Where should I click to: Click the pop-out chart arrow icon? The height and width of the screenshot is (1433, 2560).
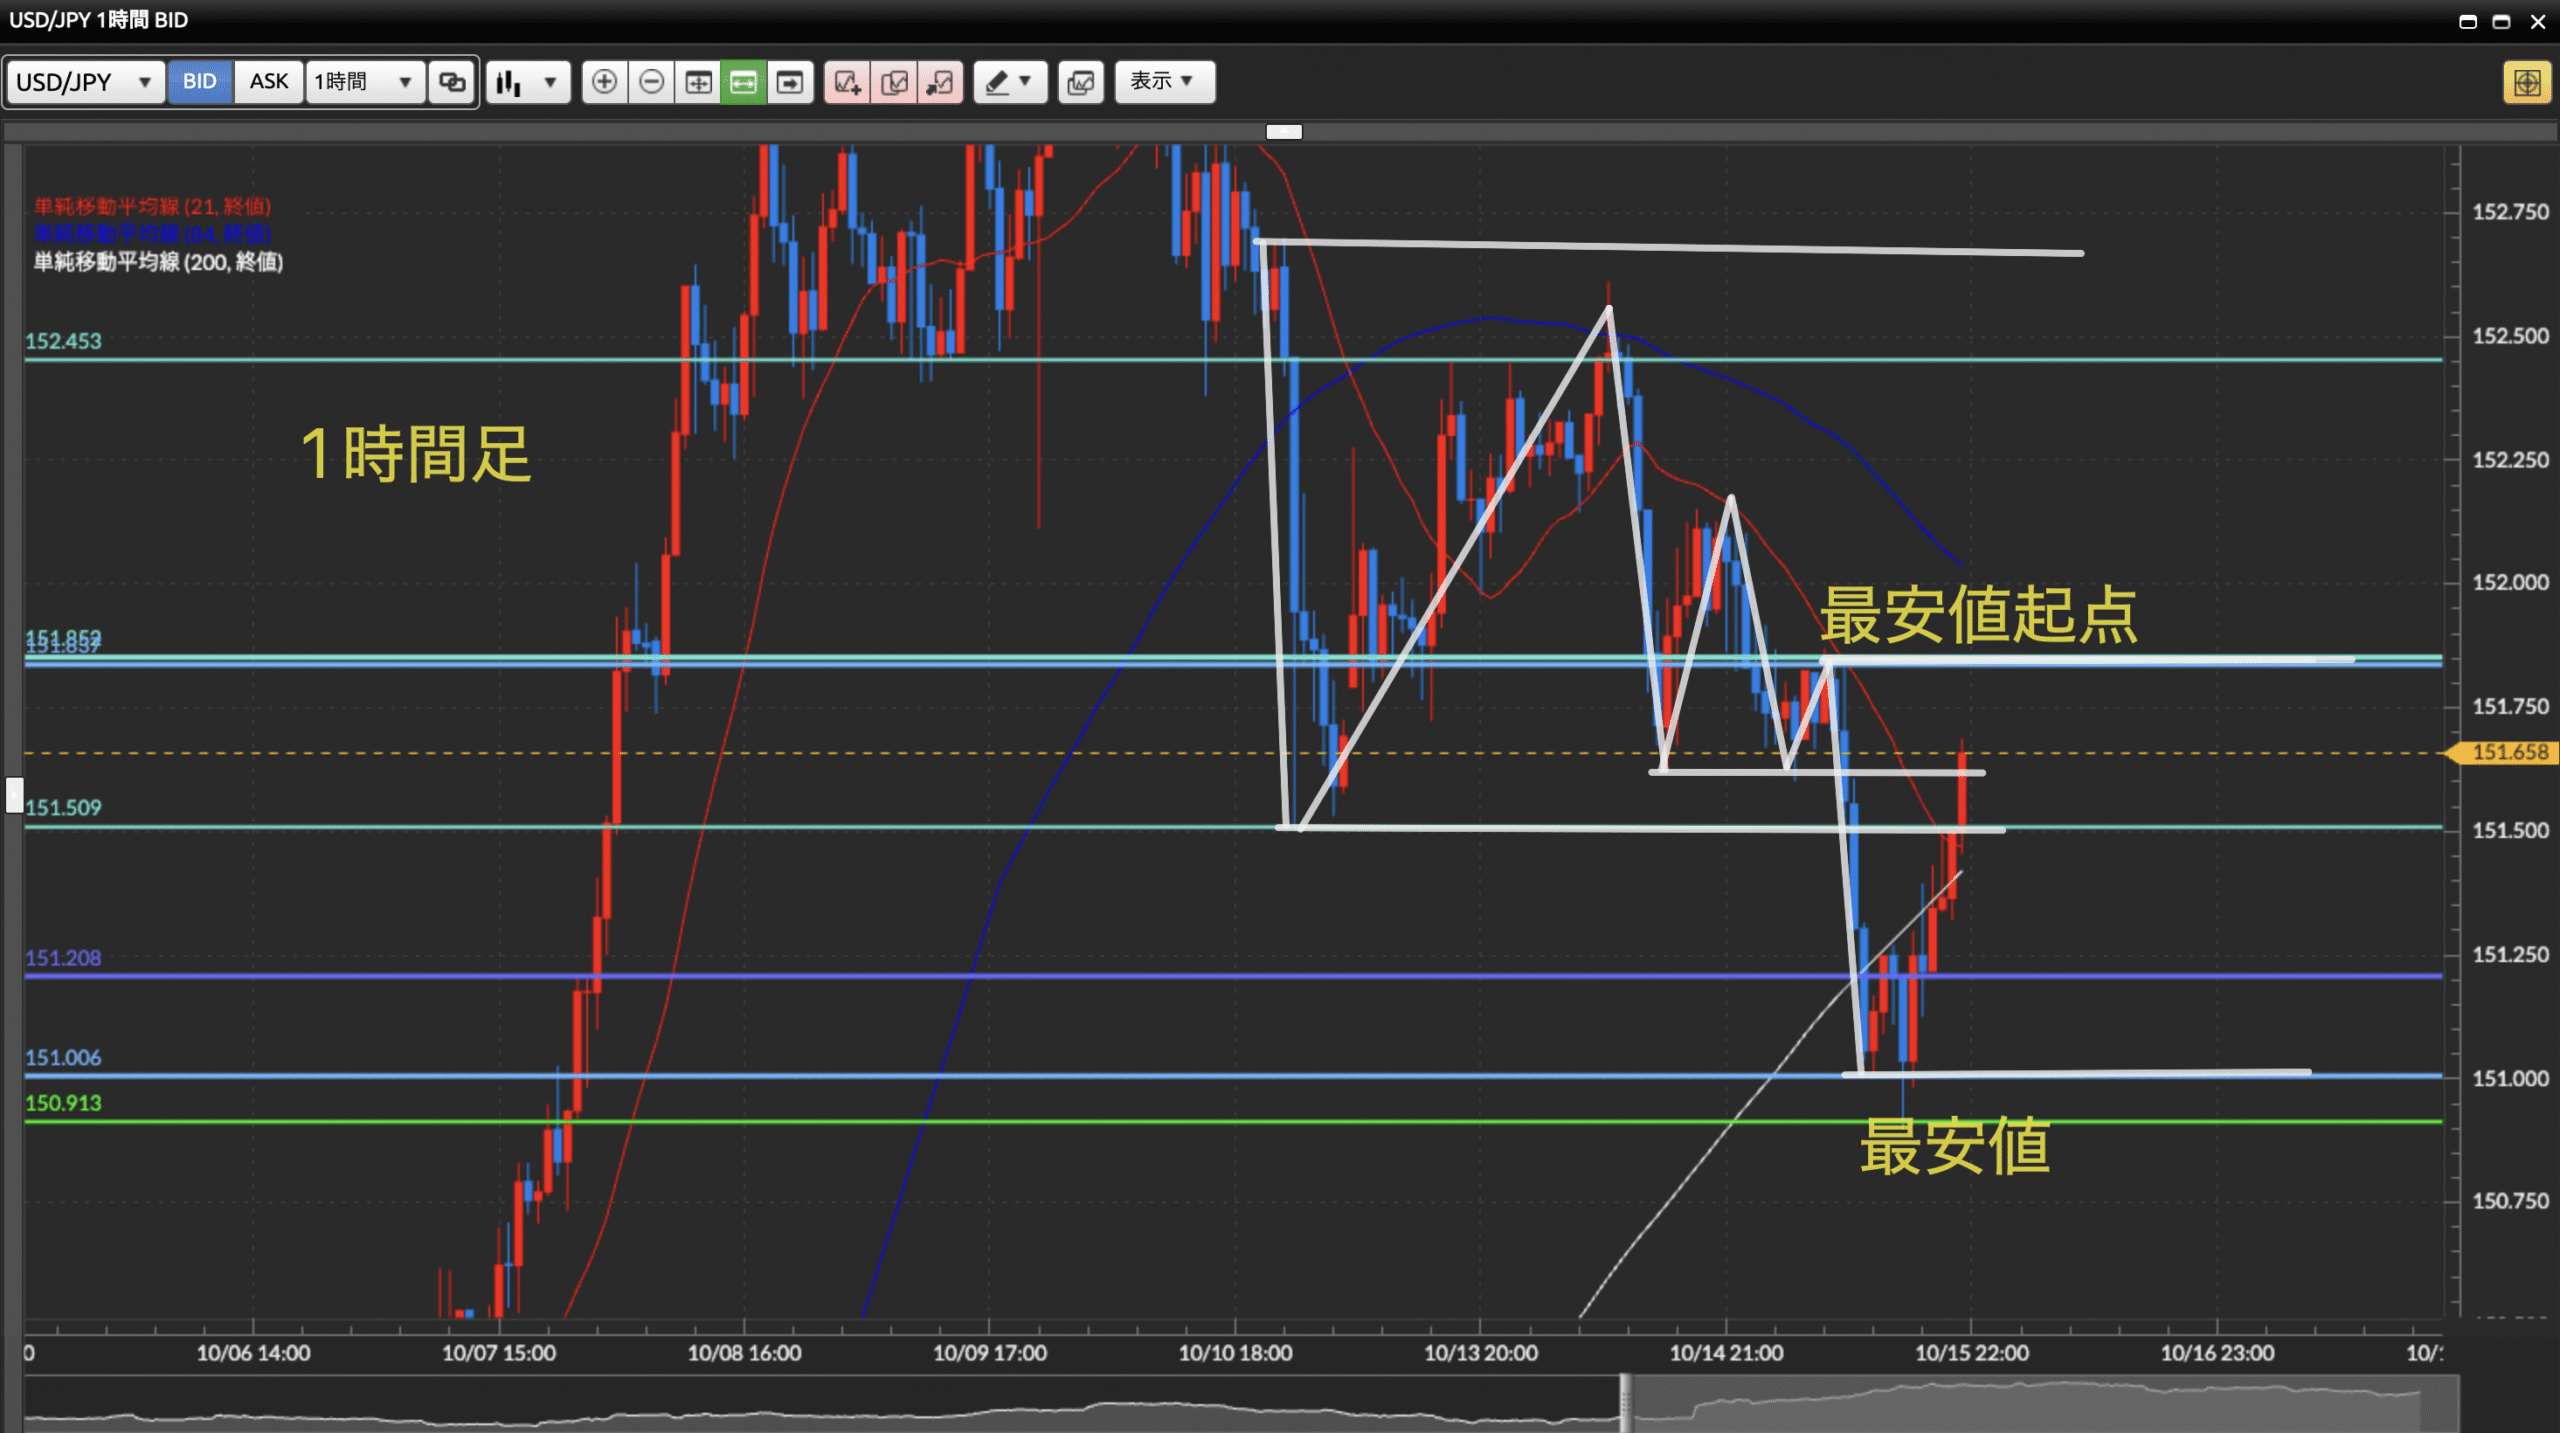pos(940,82)
